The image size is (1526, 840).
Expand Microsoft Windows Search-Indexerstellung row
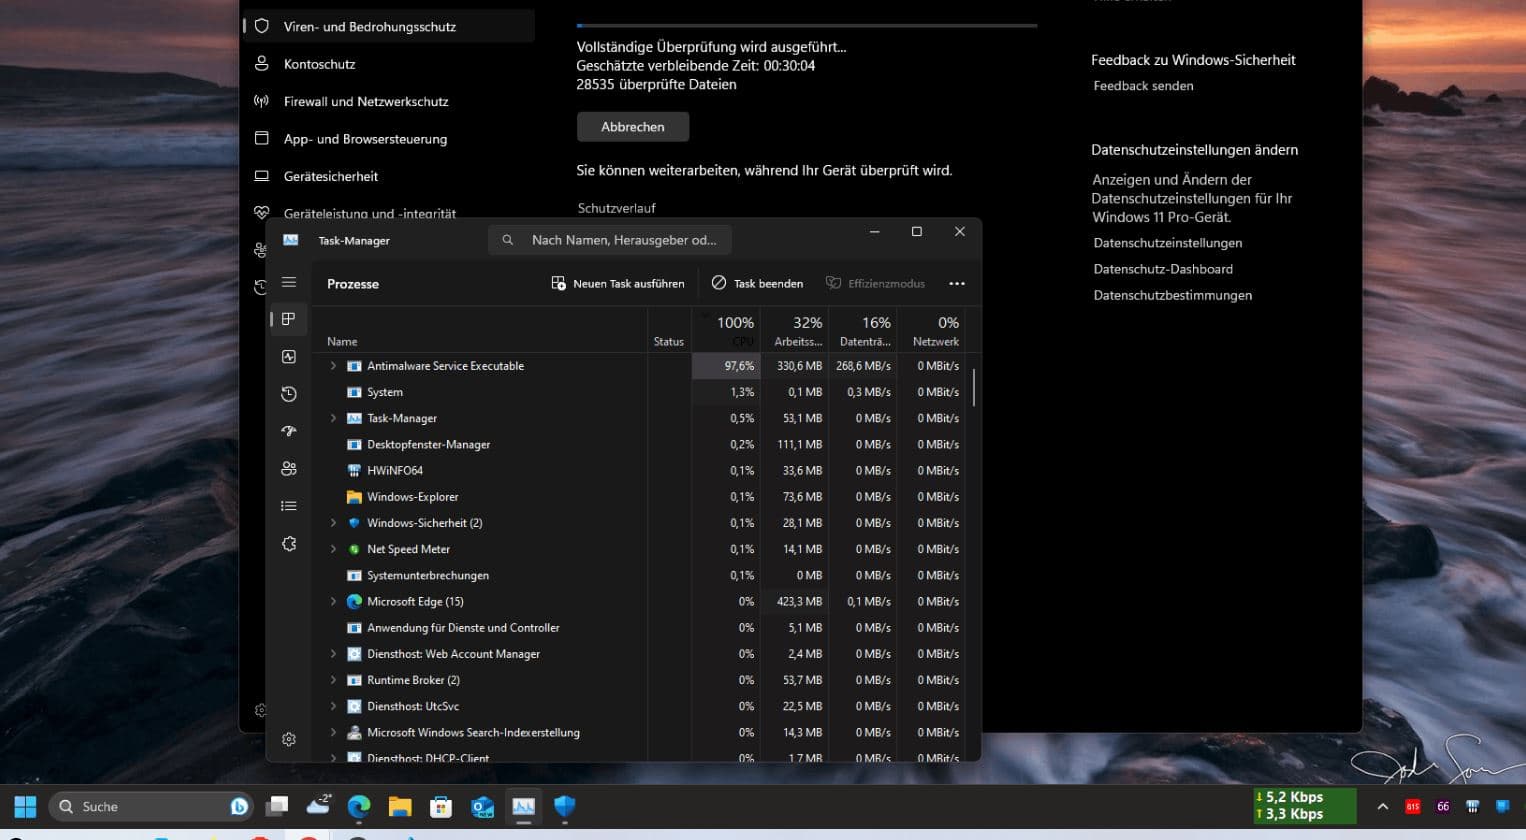pyautogui.click(x=333, y=732)
